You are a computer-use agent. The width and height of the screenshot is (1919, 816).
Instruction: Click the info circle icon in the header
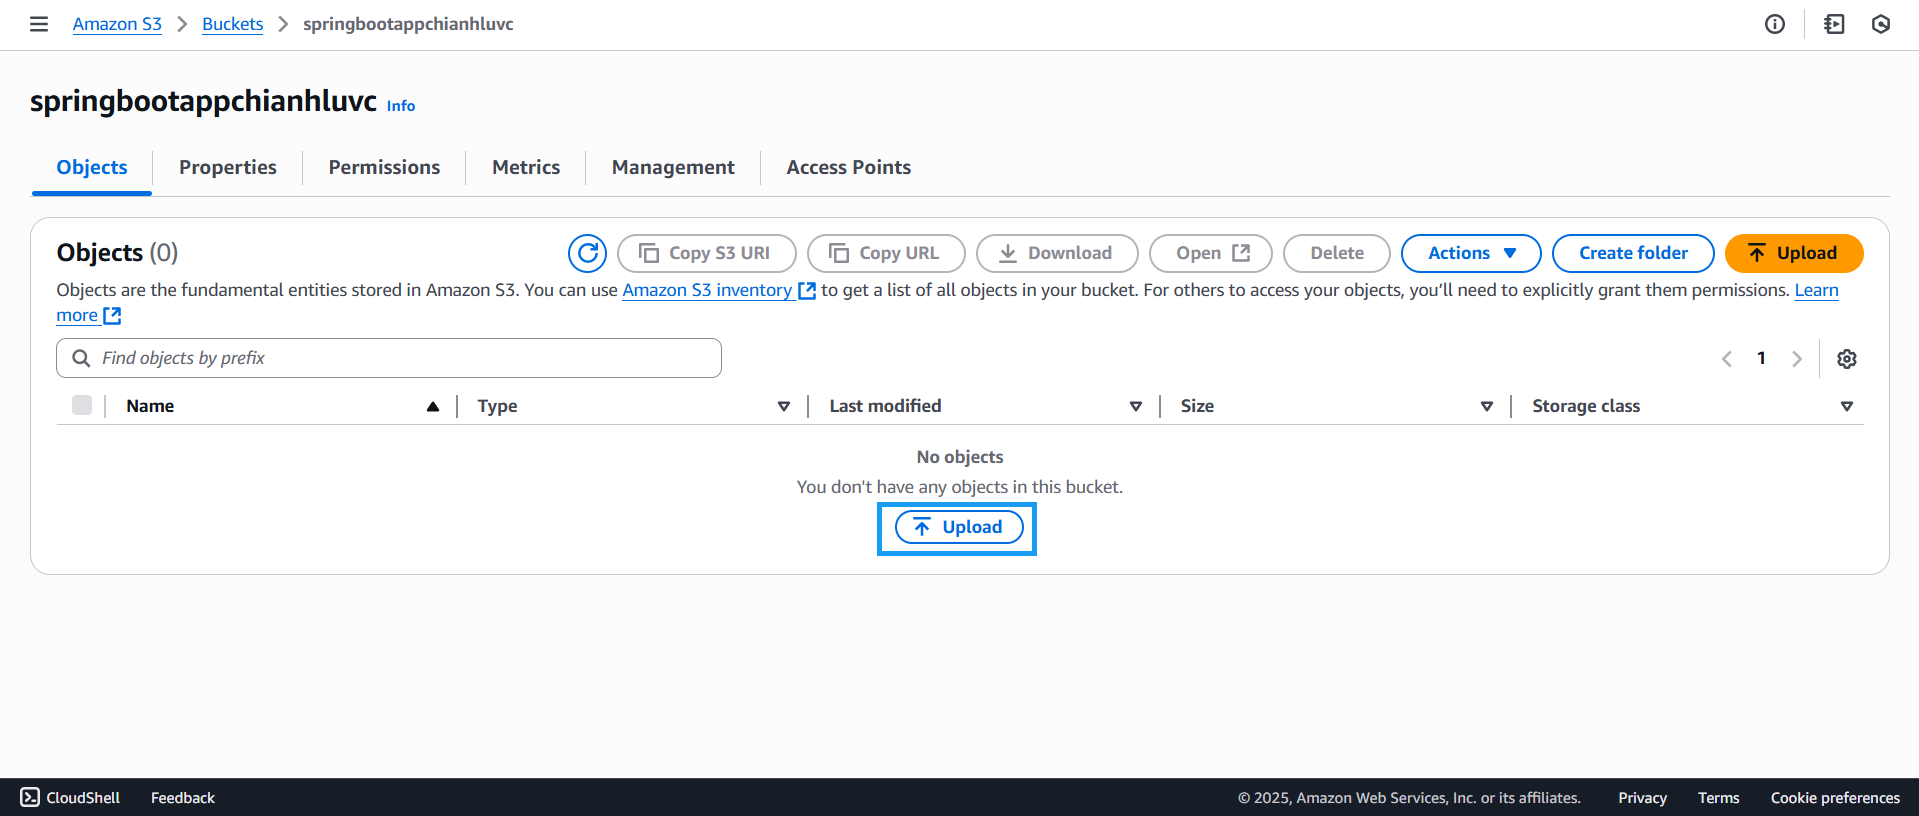(1775, 24)
